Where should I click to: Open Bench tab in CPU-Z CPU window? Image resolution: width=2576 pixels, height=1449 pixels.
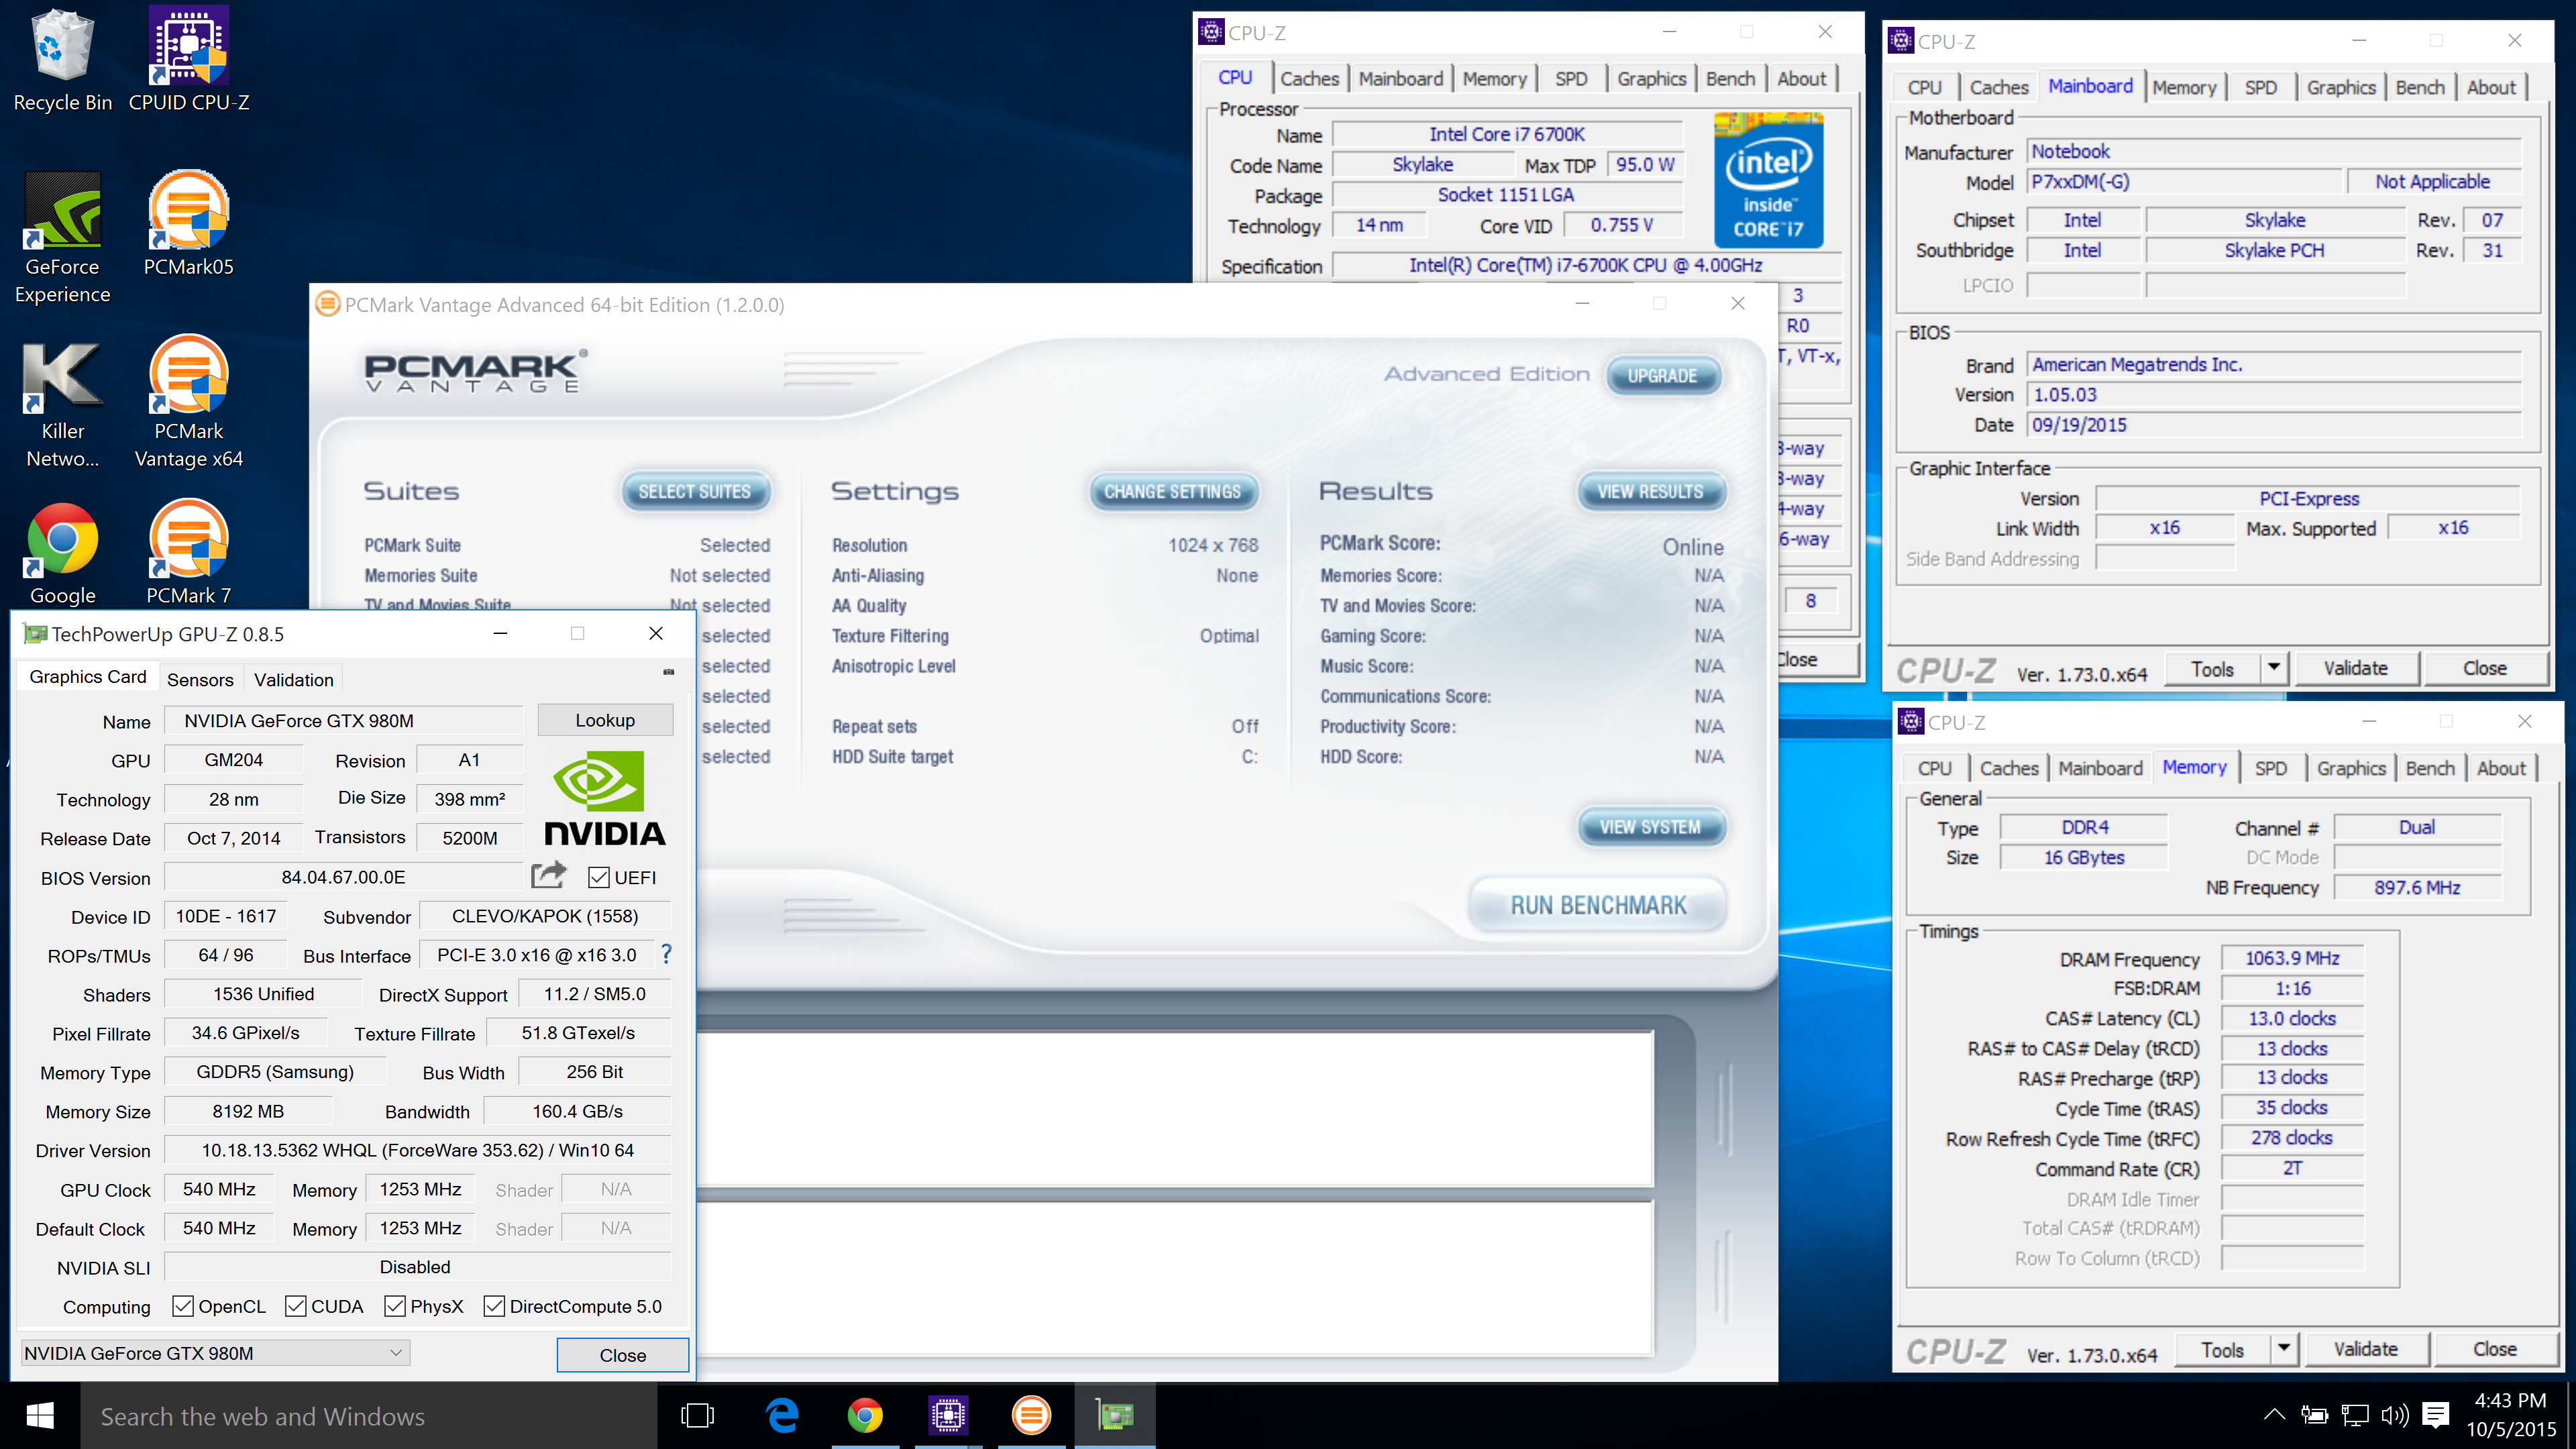click(x=1730, y=78)
